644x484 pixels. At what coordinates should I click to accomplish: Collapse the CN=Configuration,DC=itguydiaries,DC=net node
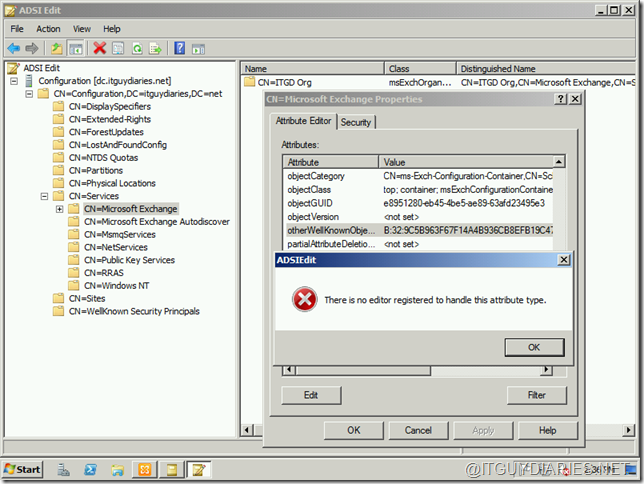29,94
